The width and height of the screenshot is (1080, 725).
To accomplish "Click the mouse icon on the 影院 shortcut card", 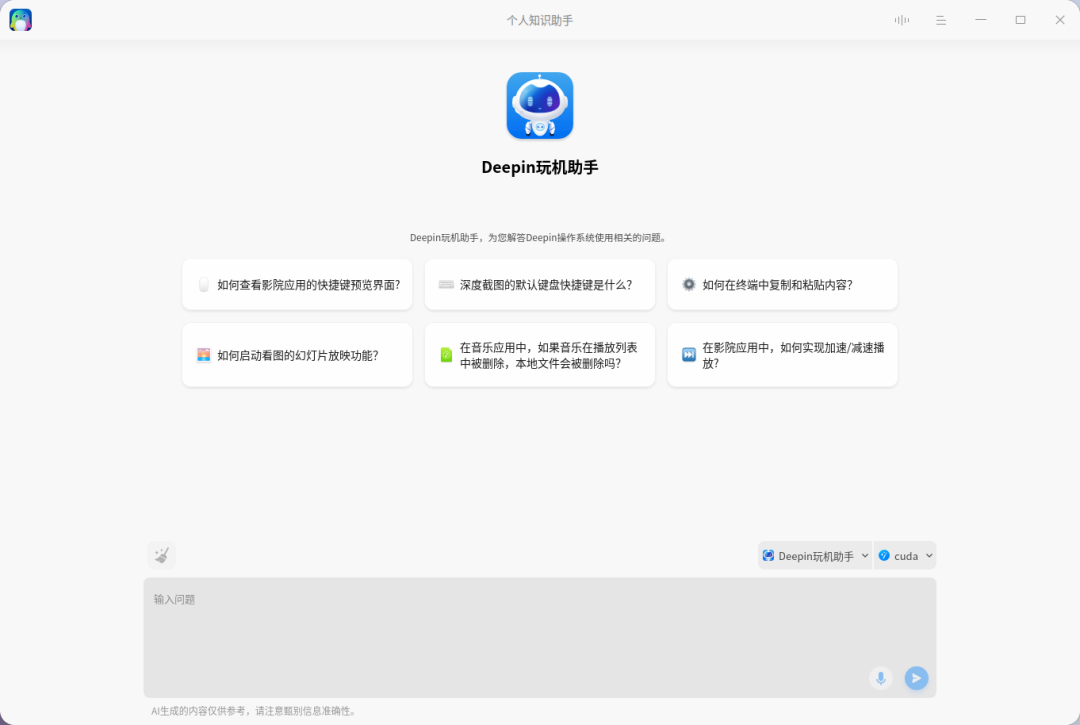I will 204,284.
